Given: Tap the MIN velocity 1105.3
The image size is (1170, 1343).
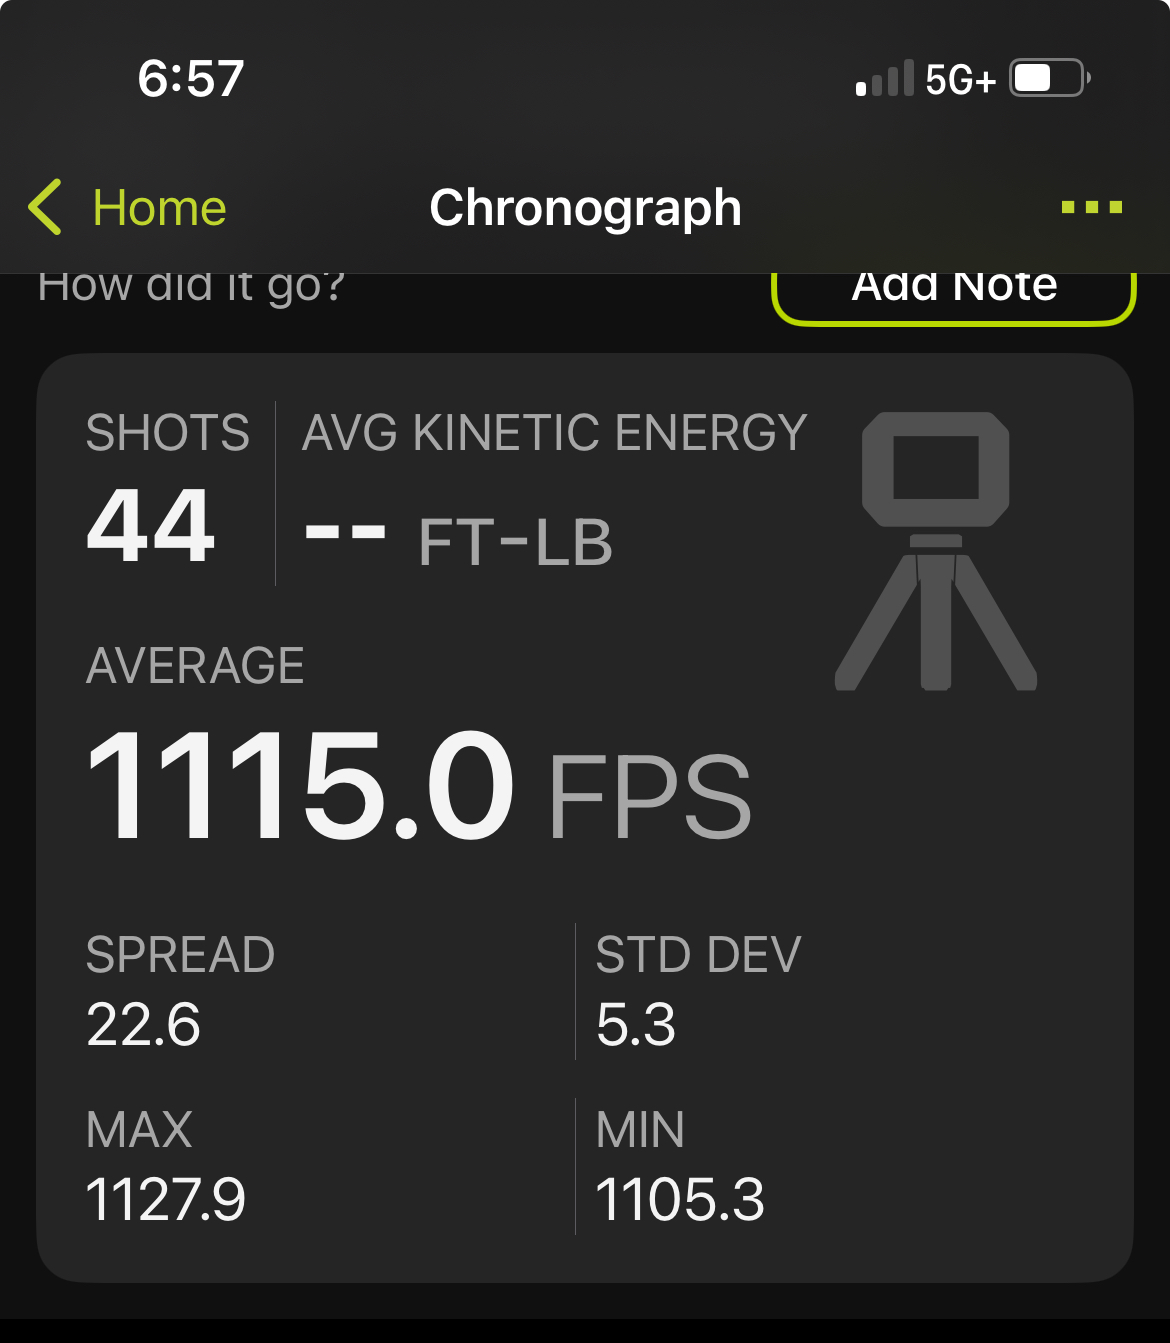Looking at the screenshot, I should click(680, 1199).
